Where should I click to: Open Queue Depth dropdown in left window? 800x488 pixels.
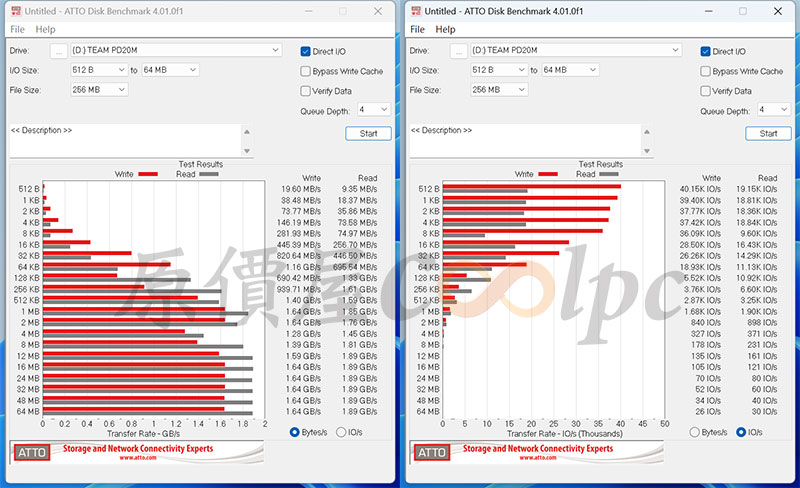(374, 110)
